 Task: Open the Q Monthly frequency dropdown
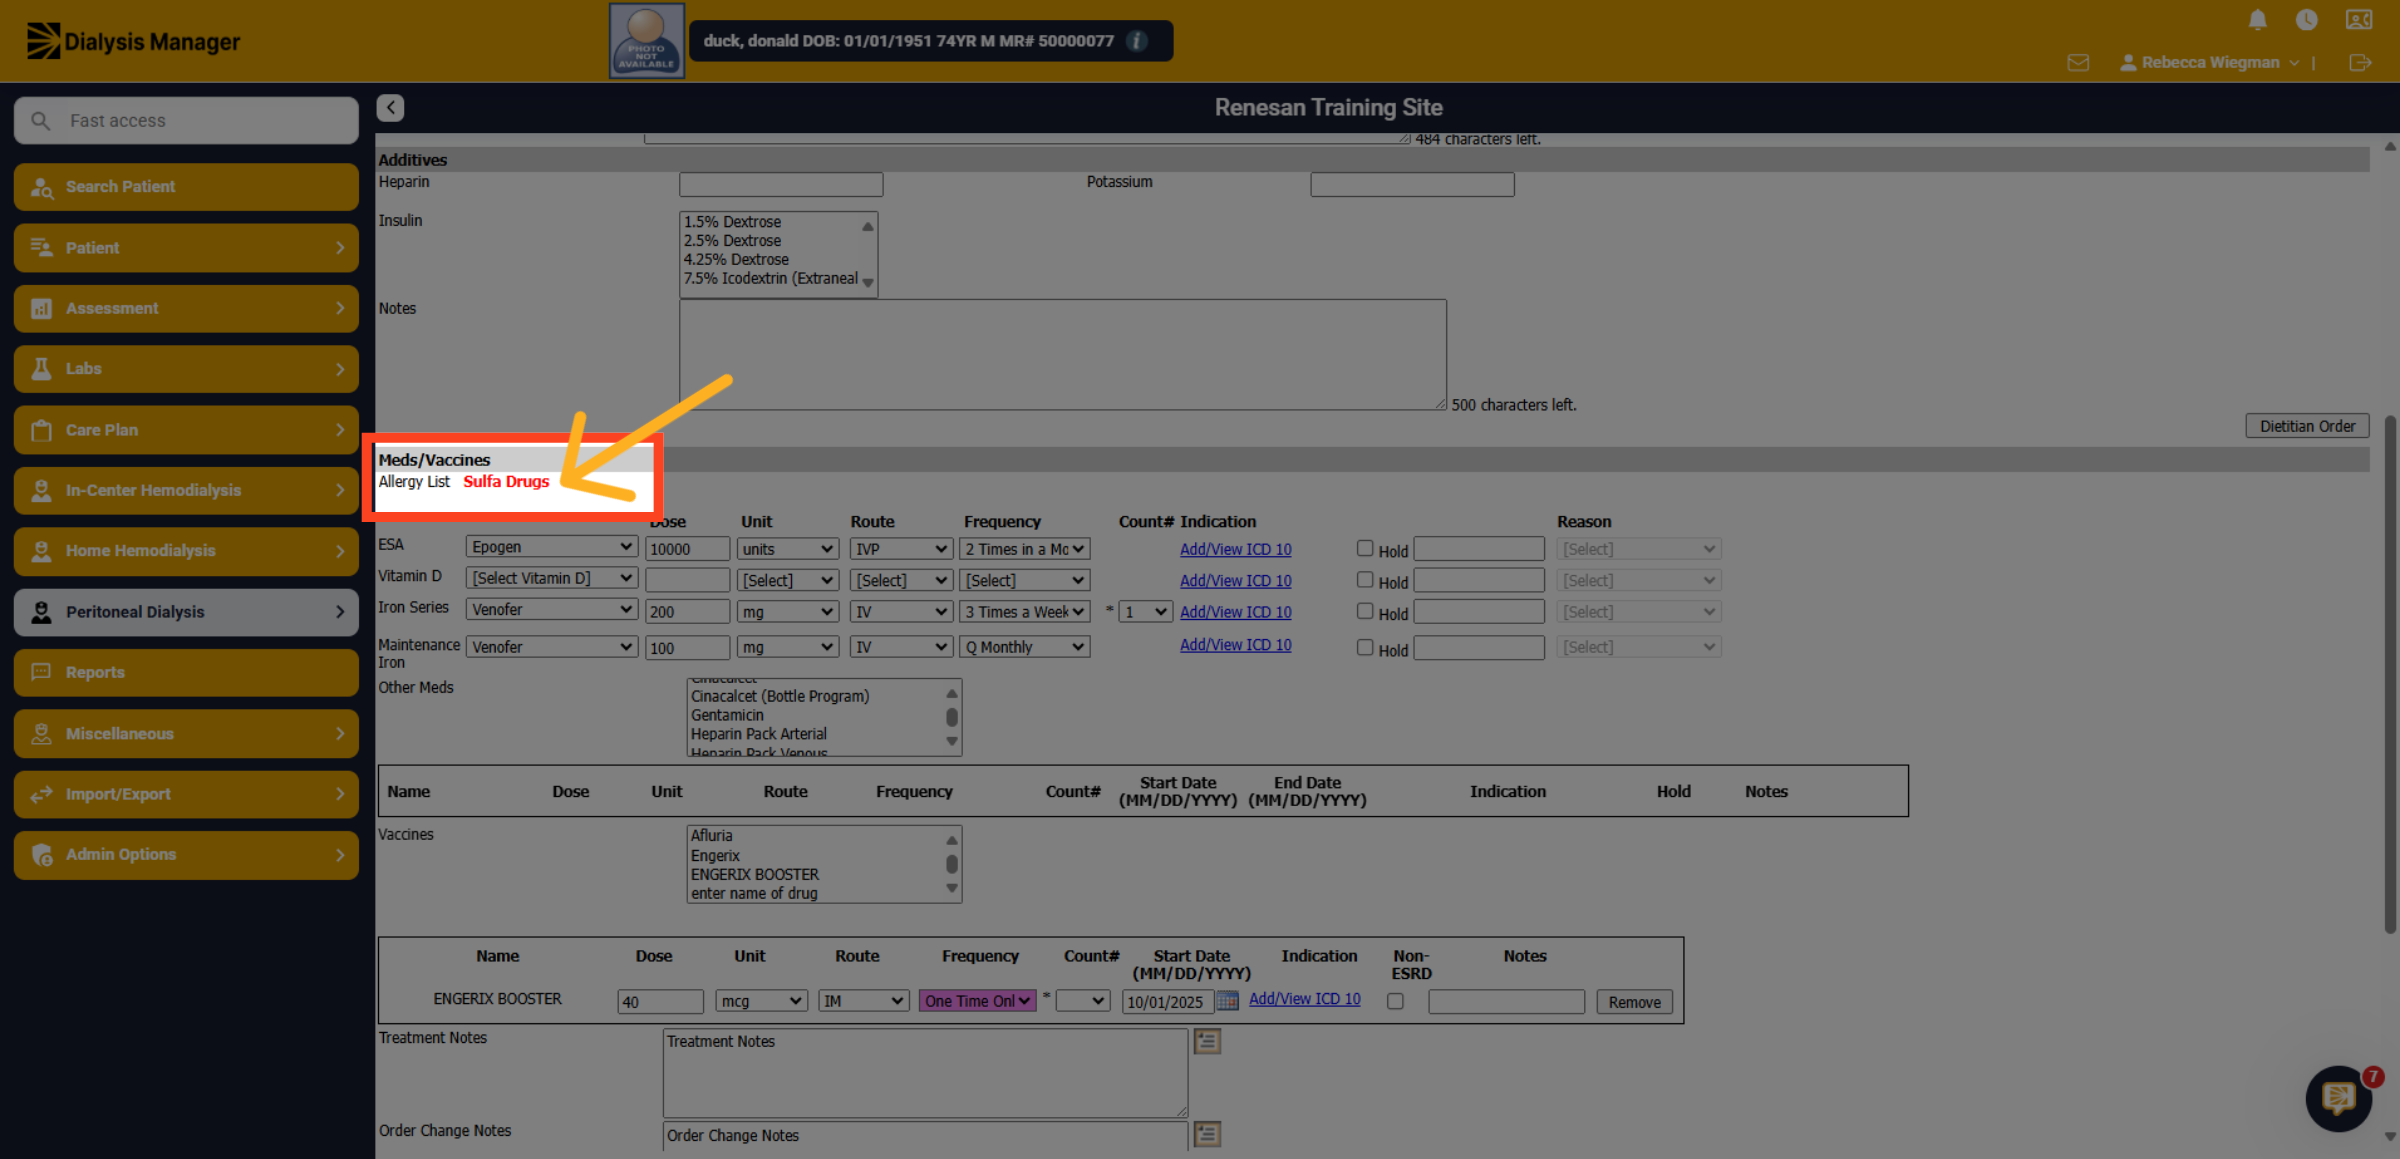(1024, 647)
